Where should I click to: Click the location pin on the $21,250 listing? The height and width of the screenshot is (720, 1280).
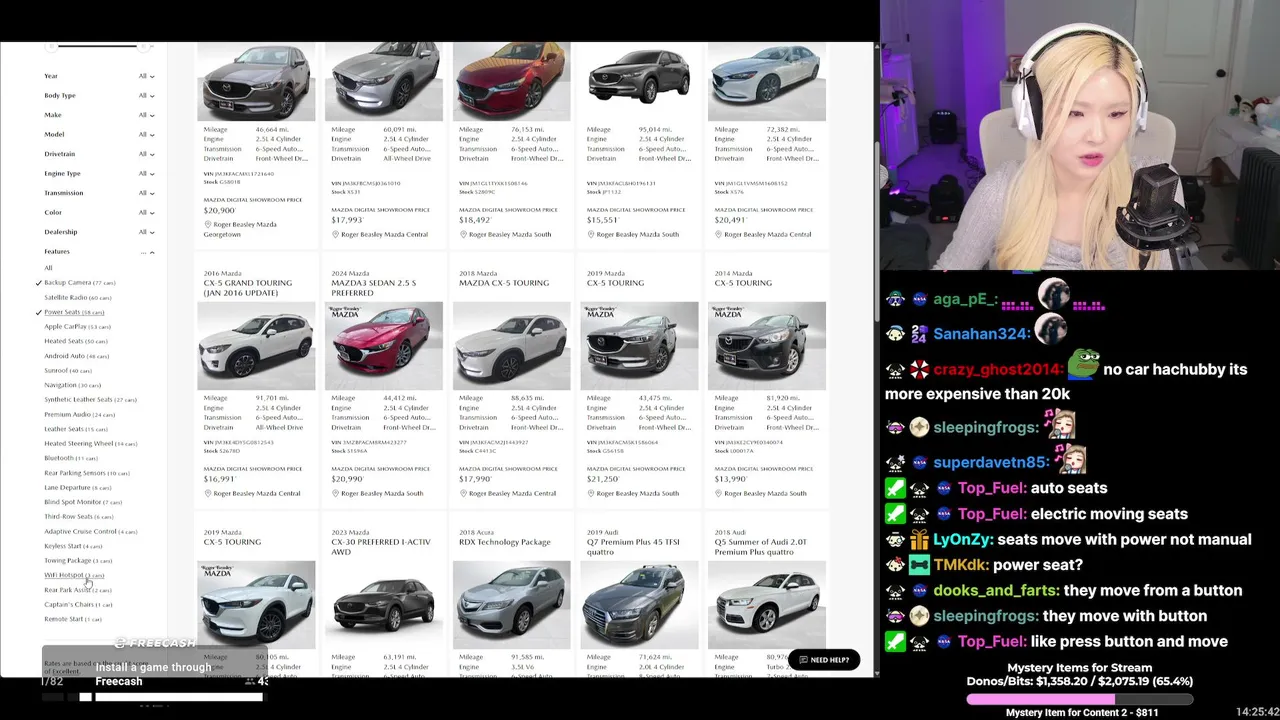point(592,493)
